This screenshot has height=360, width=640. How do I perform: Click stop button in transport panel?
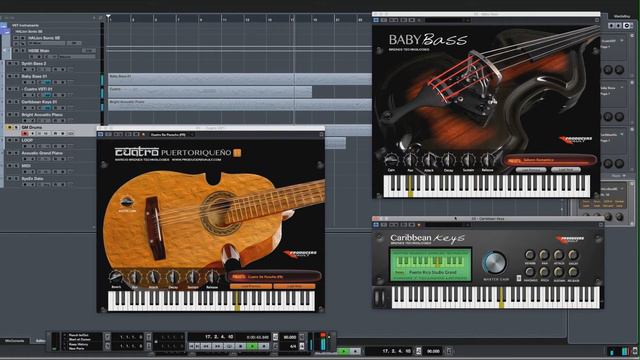(241, 346)
